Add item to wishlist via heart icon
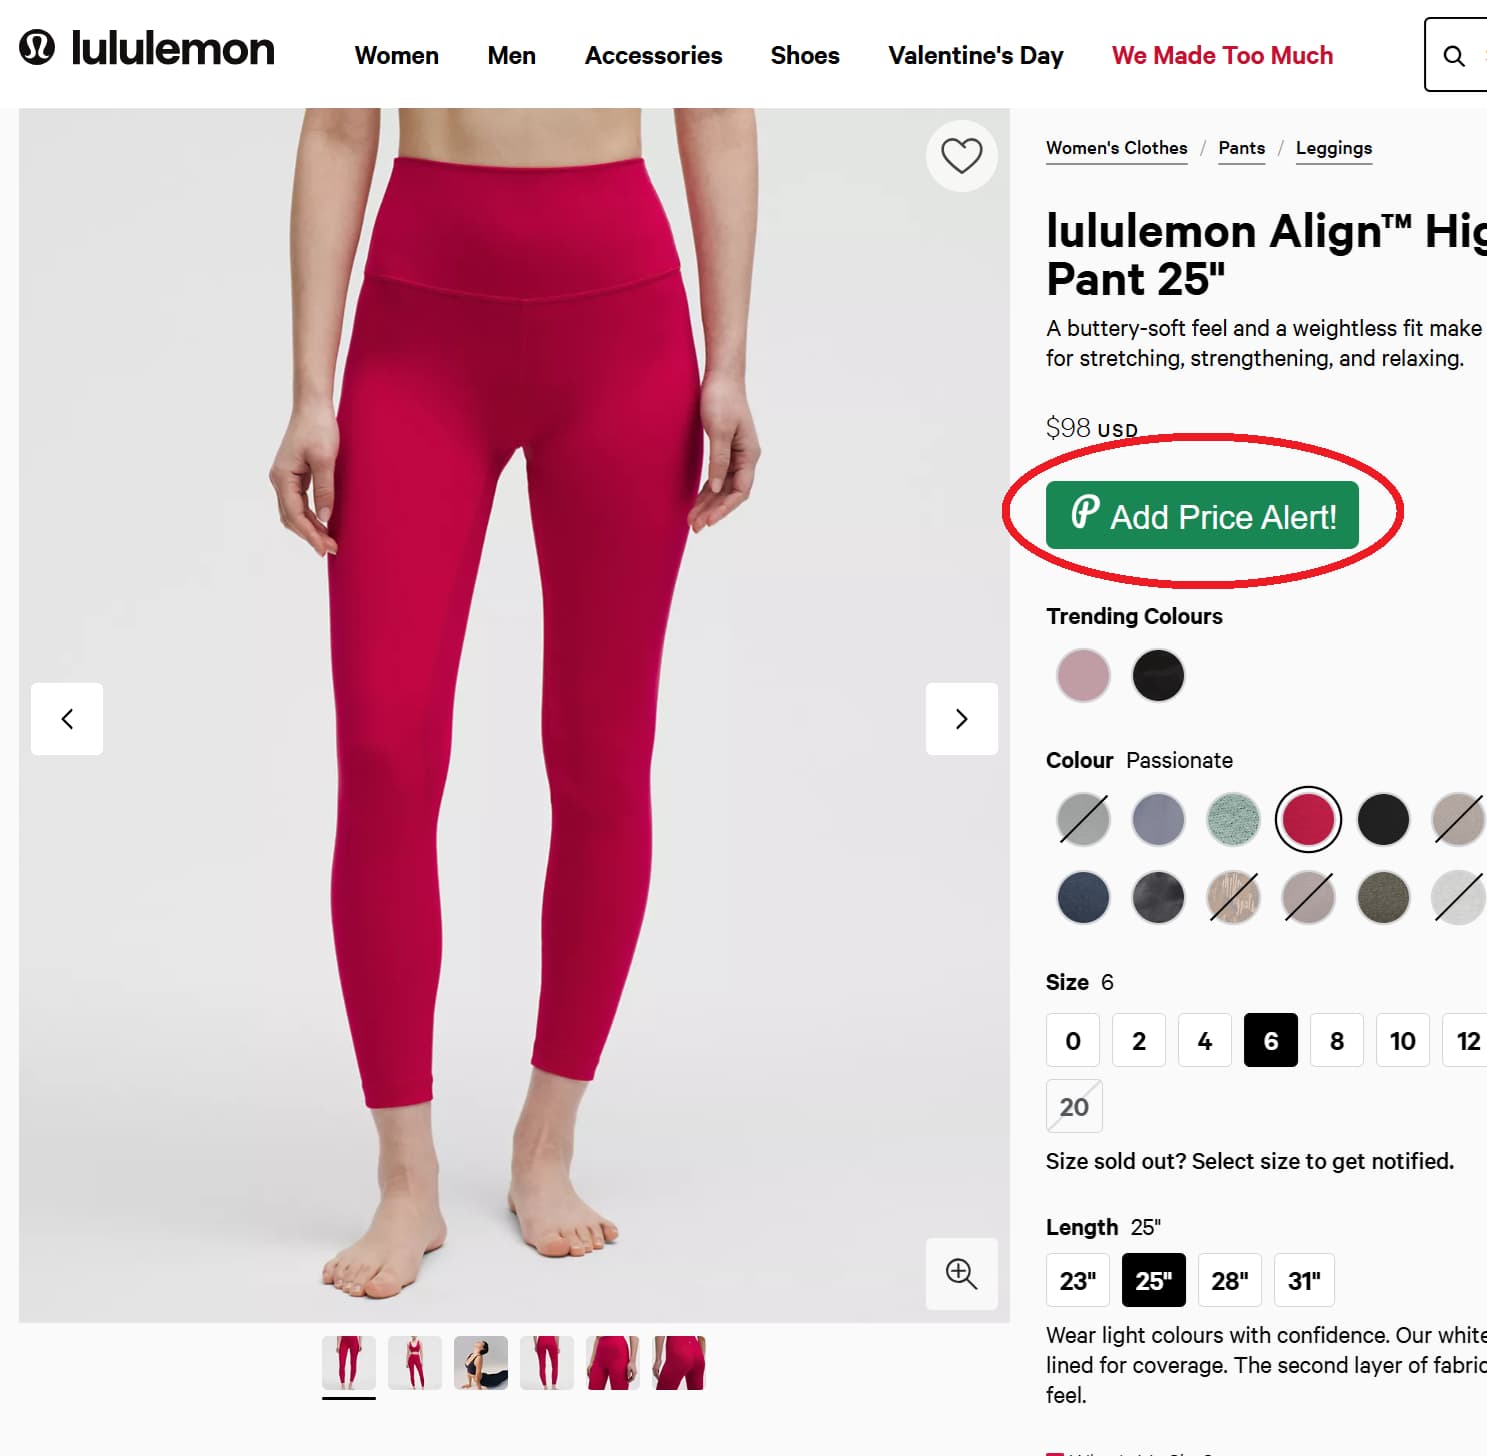This screenshot has height=1456, width=1487. [x=961, y=156]
